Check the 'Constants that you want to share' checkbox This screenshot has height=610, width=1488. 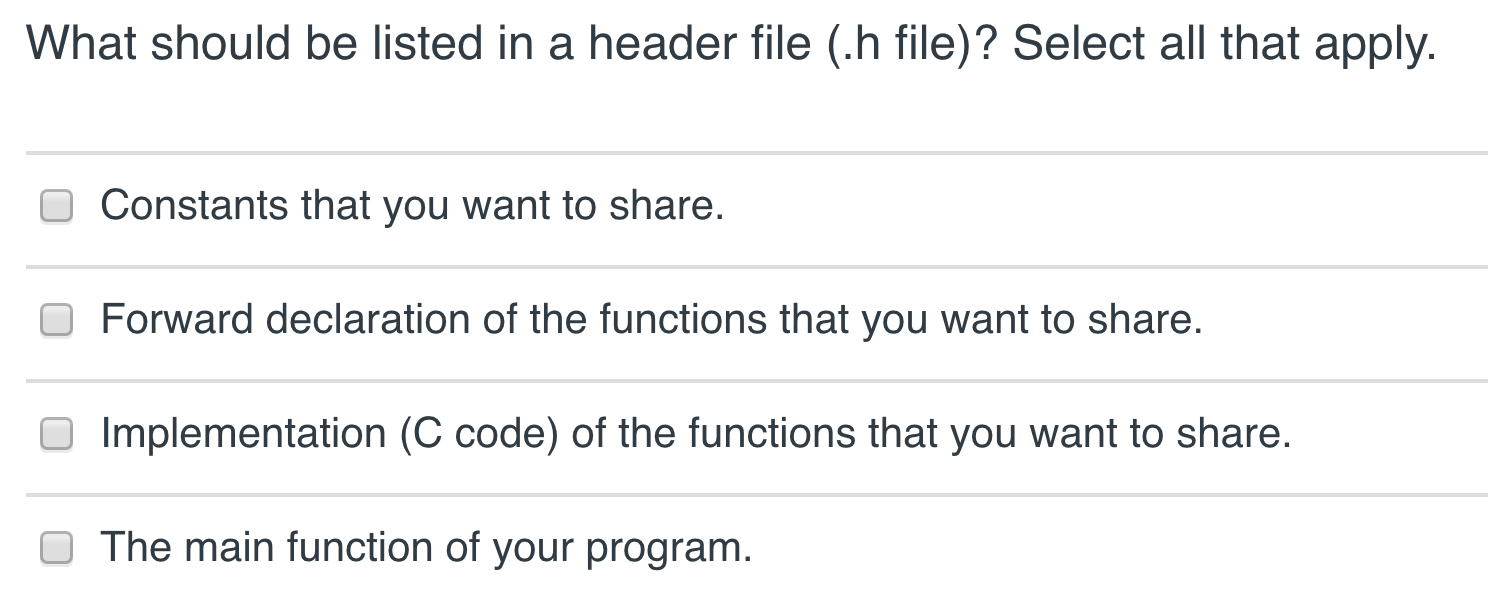(56, 206)
